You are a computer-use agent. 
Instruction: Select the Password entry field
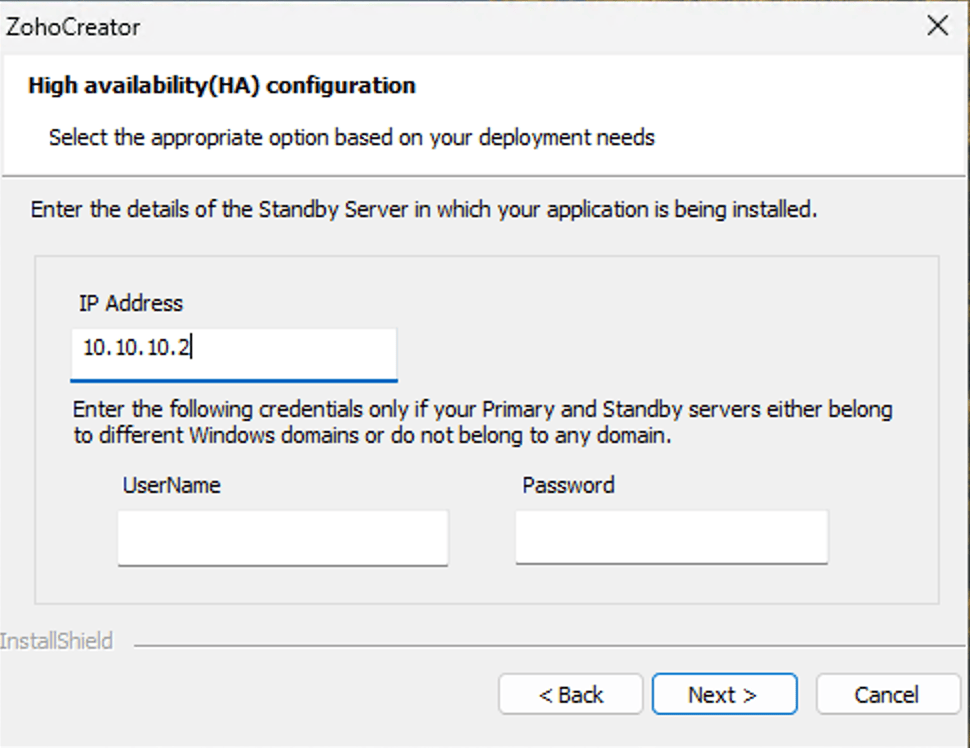pyautogui.click(x=671, y=538)
